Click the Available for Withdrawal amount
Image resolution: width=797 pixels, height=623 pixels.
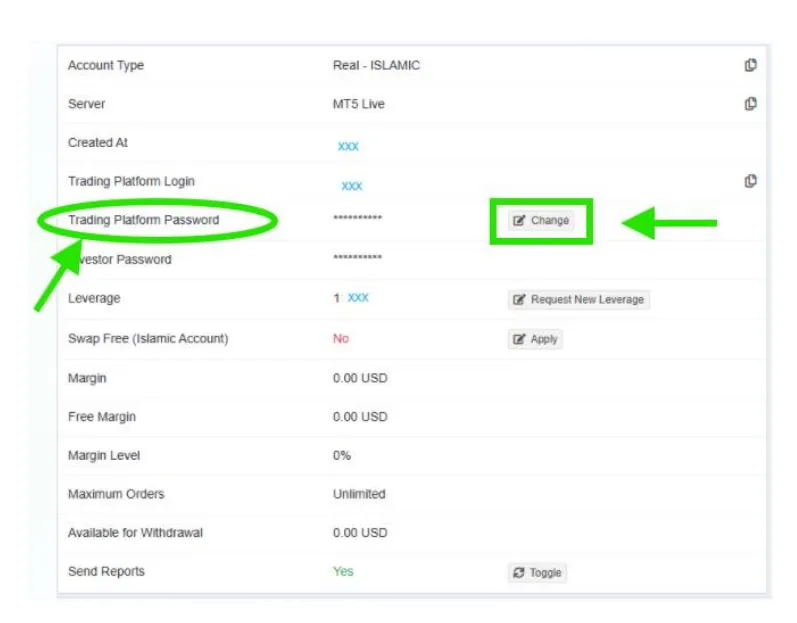pyautogui.click(x=360, y=533)
